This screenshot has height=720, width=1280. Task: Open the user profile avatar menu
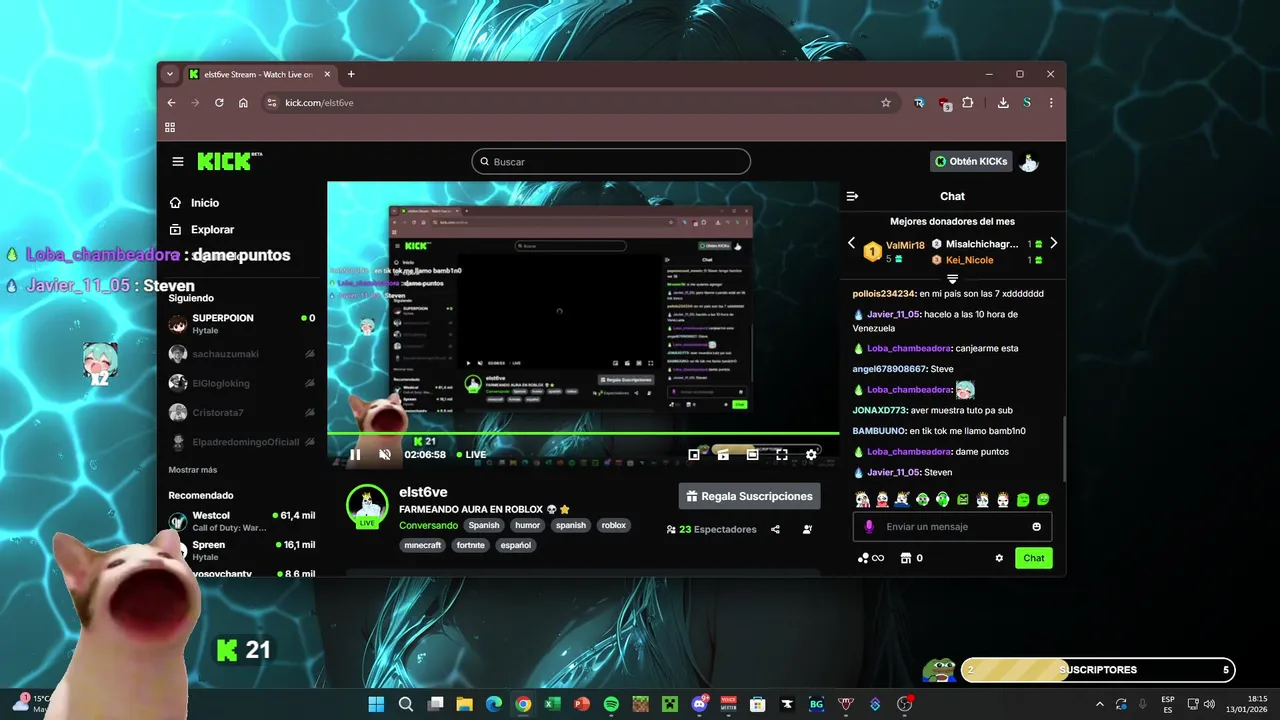click(1029, 162)
